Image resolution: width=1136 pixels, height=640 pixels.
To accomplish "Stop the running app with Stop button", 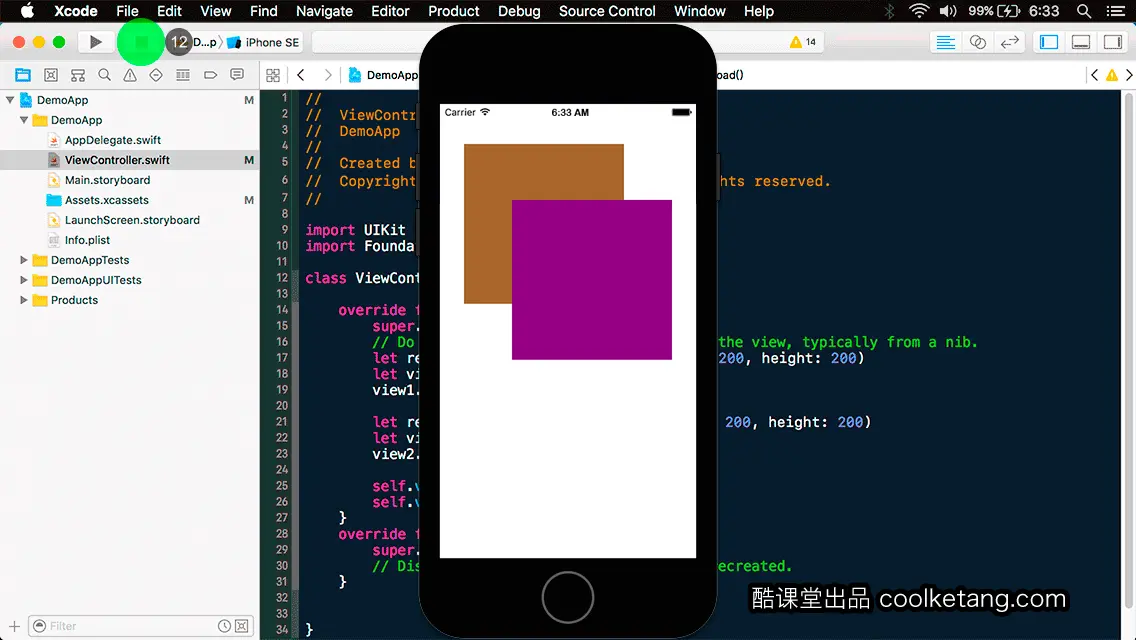I will coord(141,42).
